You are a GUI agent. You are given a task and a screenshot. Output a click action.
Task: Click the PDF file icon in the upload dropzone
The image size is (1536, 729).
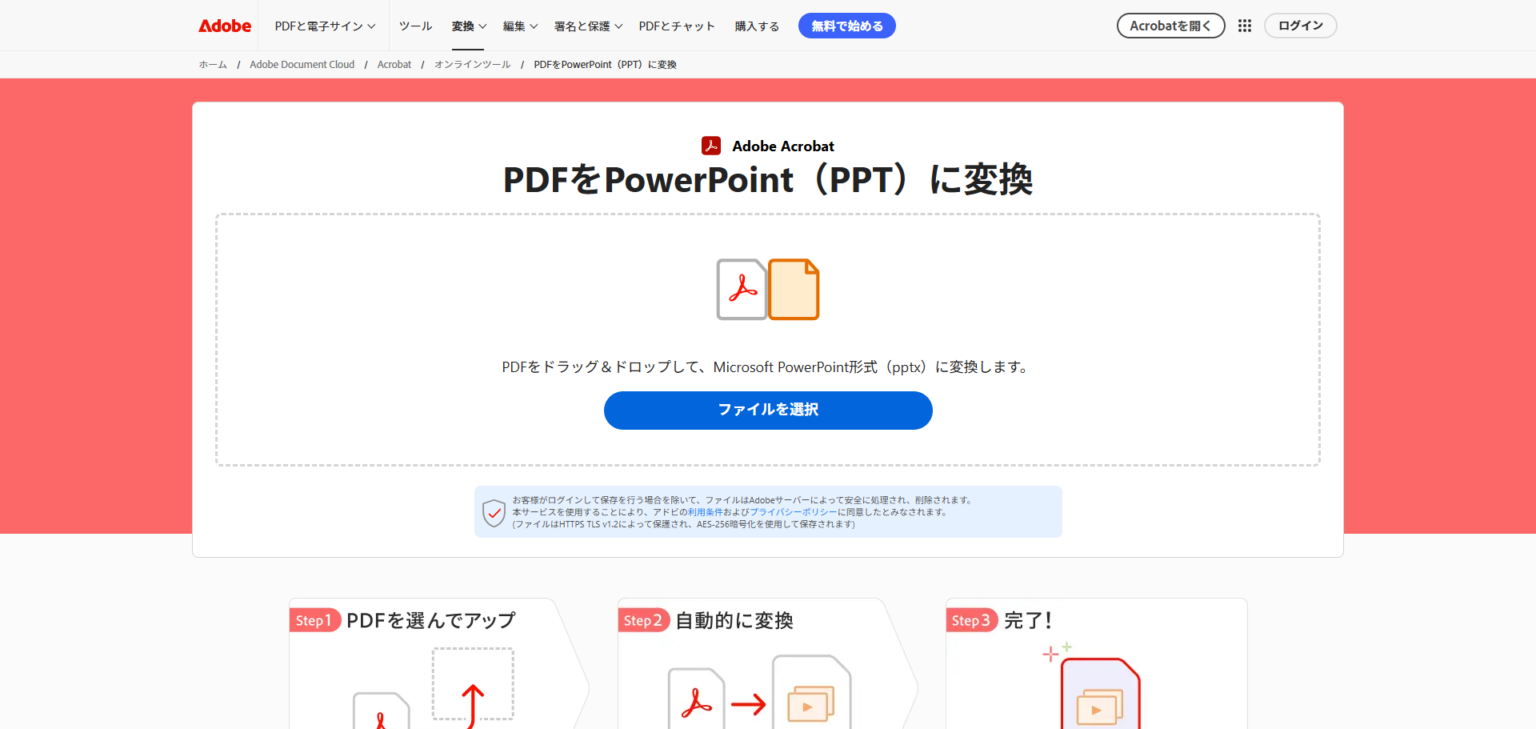tap(740, 290)
